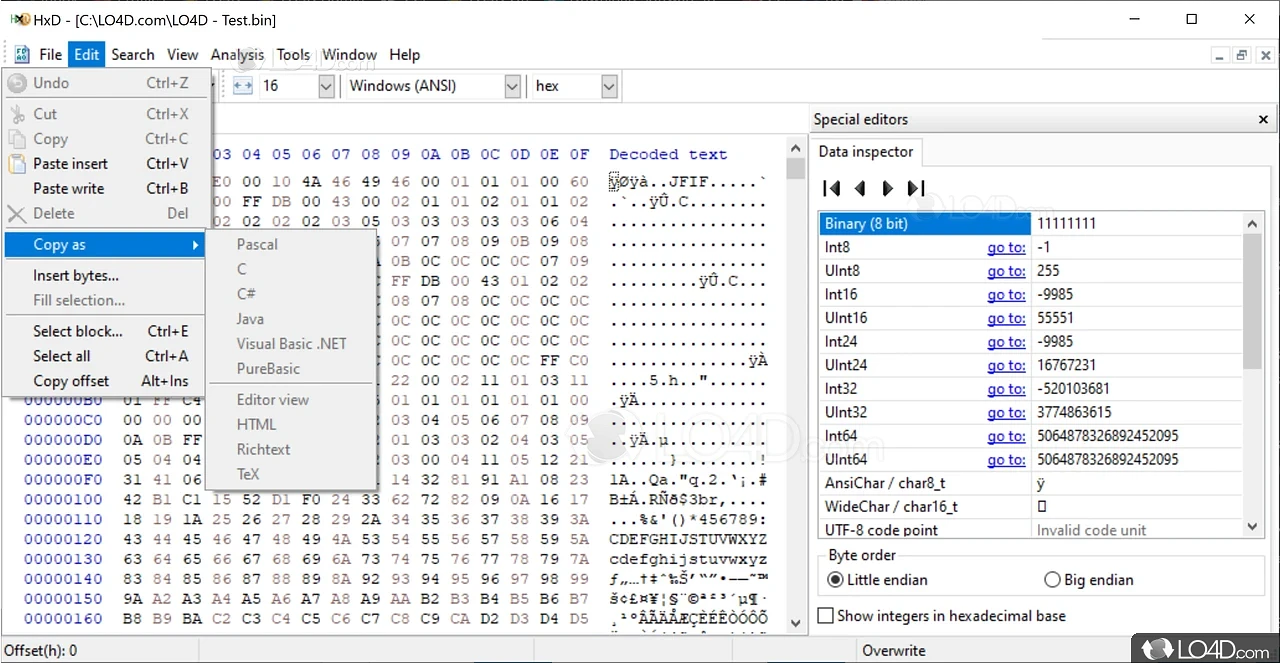This screenshot has height=663, width=1280.
Task: Choose Pascal in Copy as submenu
Action: [291, 244]
